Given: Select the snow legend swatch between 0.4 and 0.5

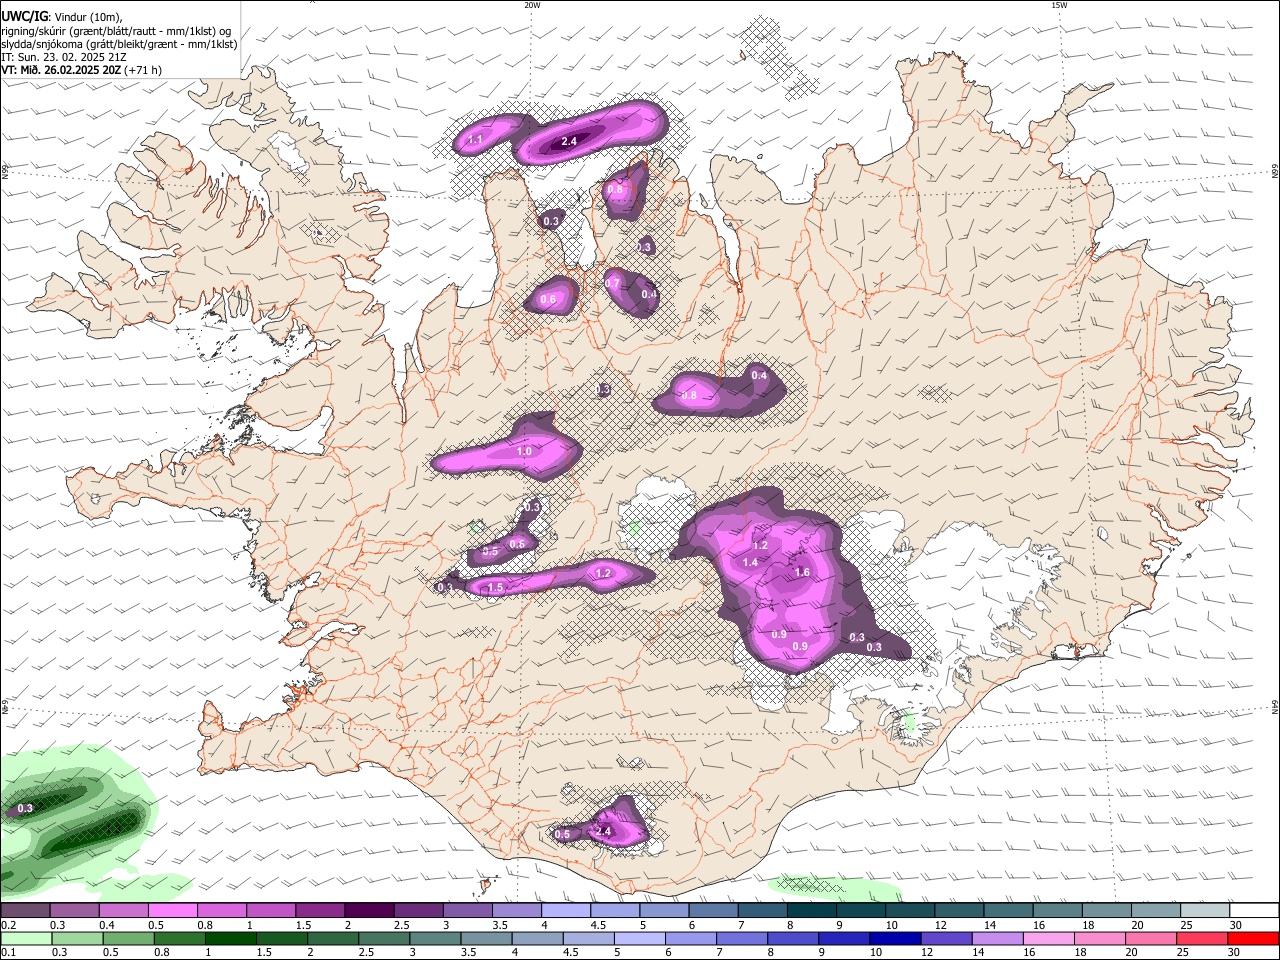Looking at the screenshot, I should pos(123,911).
